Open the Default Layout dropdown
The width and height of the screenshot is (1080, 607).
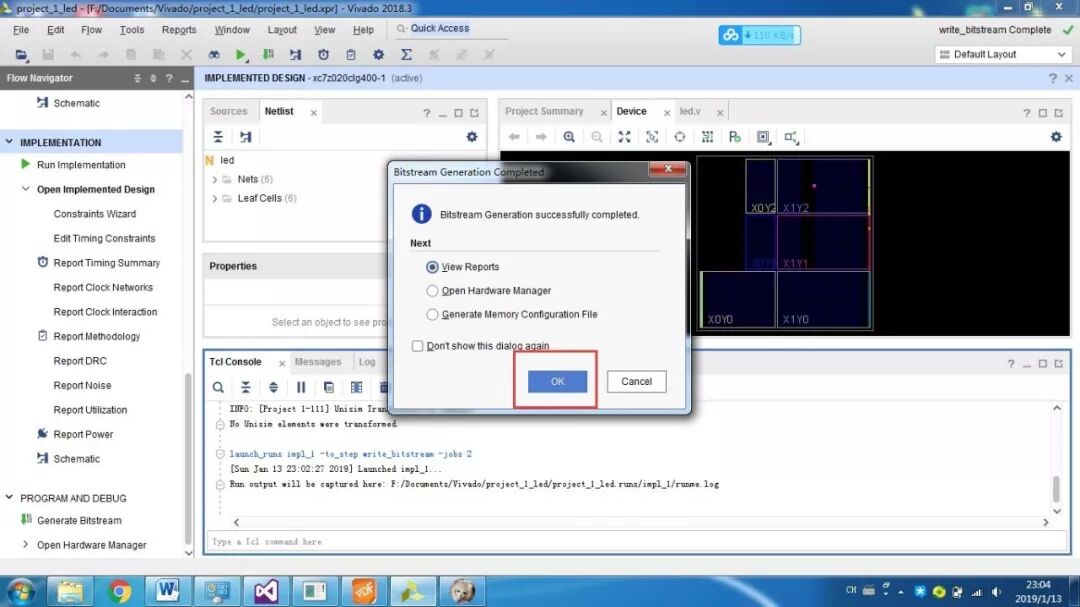(1003, 54)
